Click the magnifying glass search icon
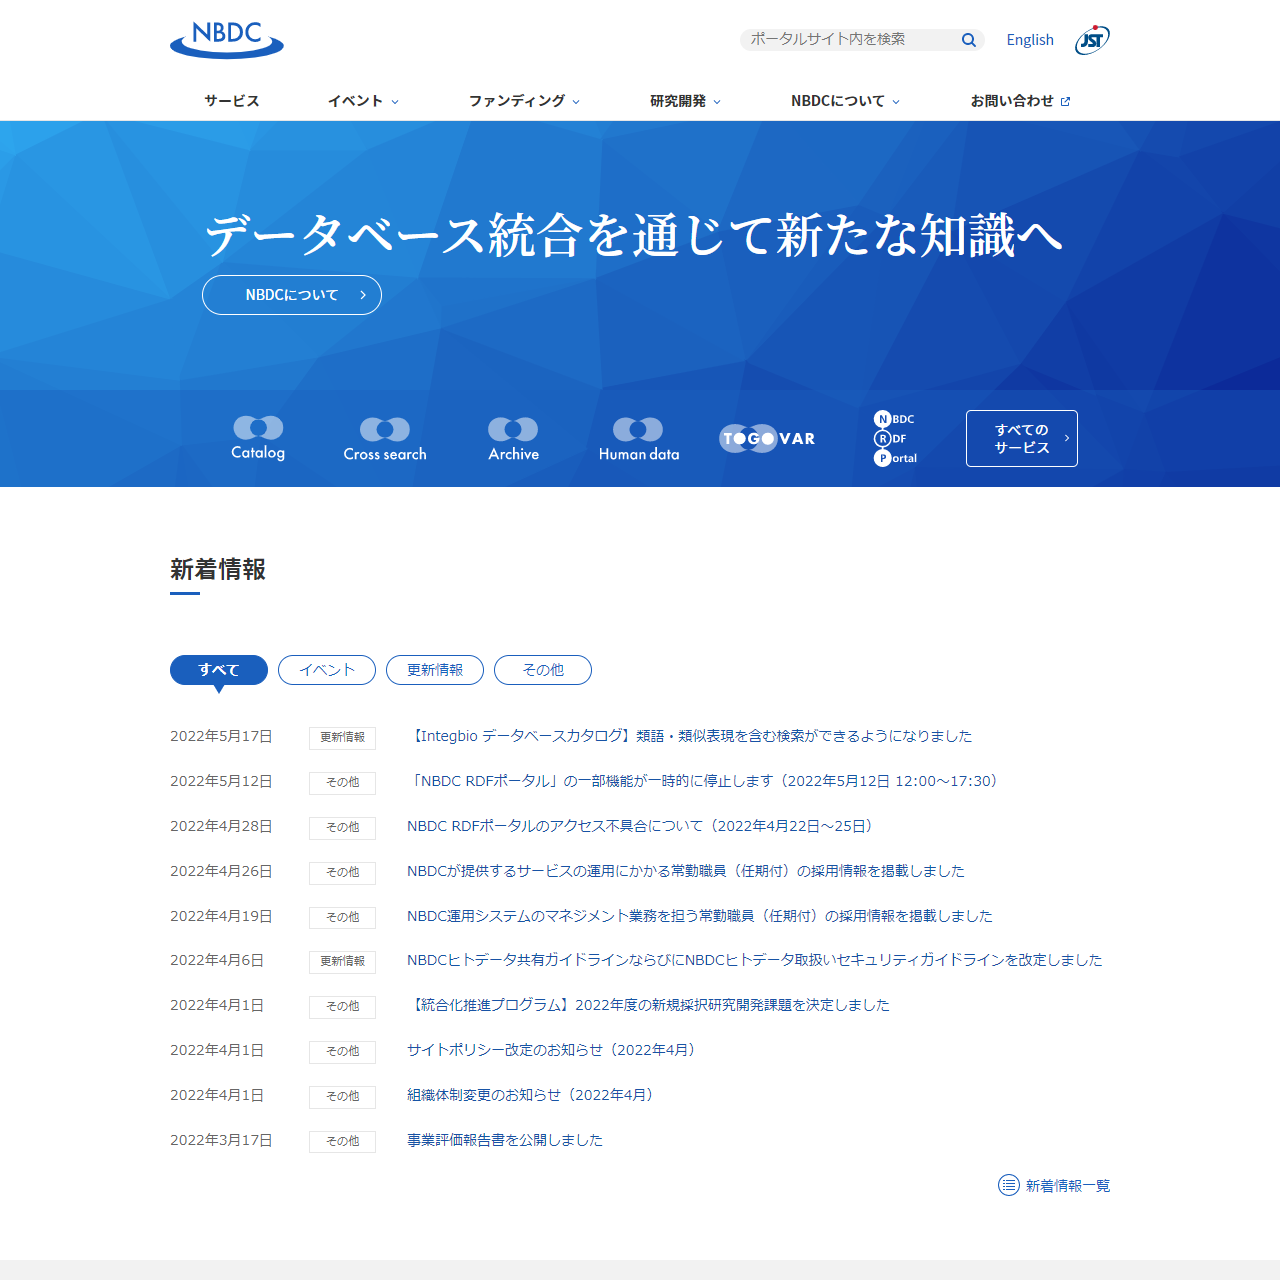This screenshot has height=1280, width=1280. click(x=968, y=40)
